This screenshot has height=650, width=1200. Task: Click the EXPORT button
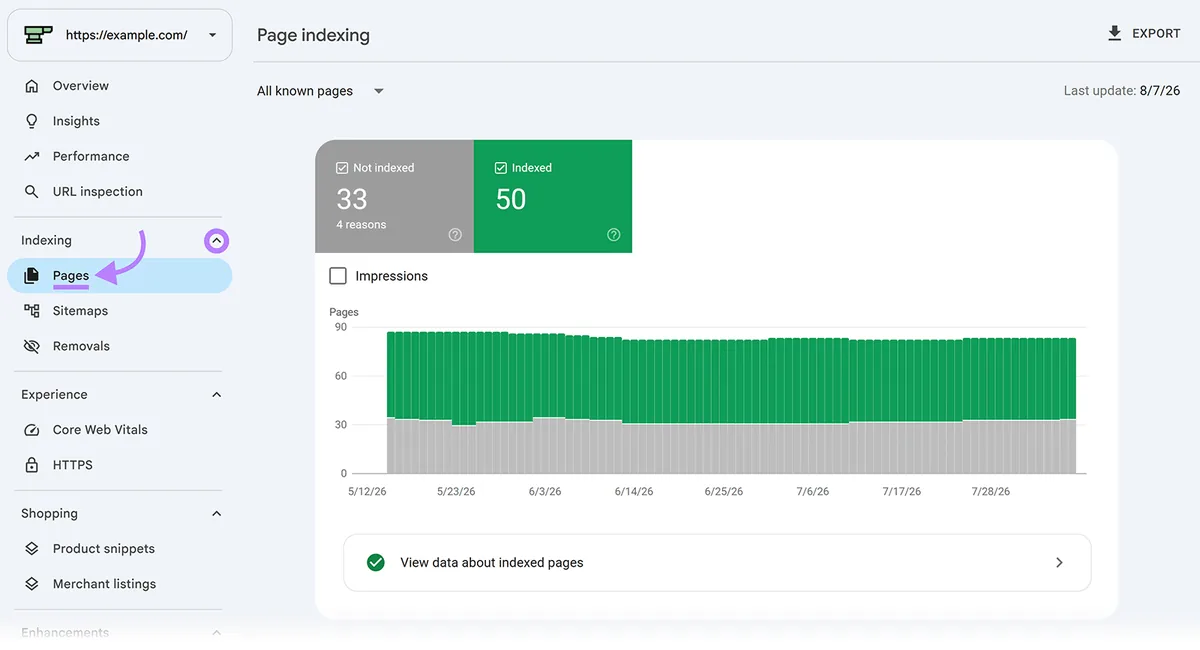1144,34
